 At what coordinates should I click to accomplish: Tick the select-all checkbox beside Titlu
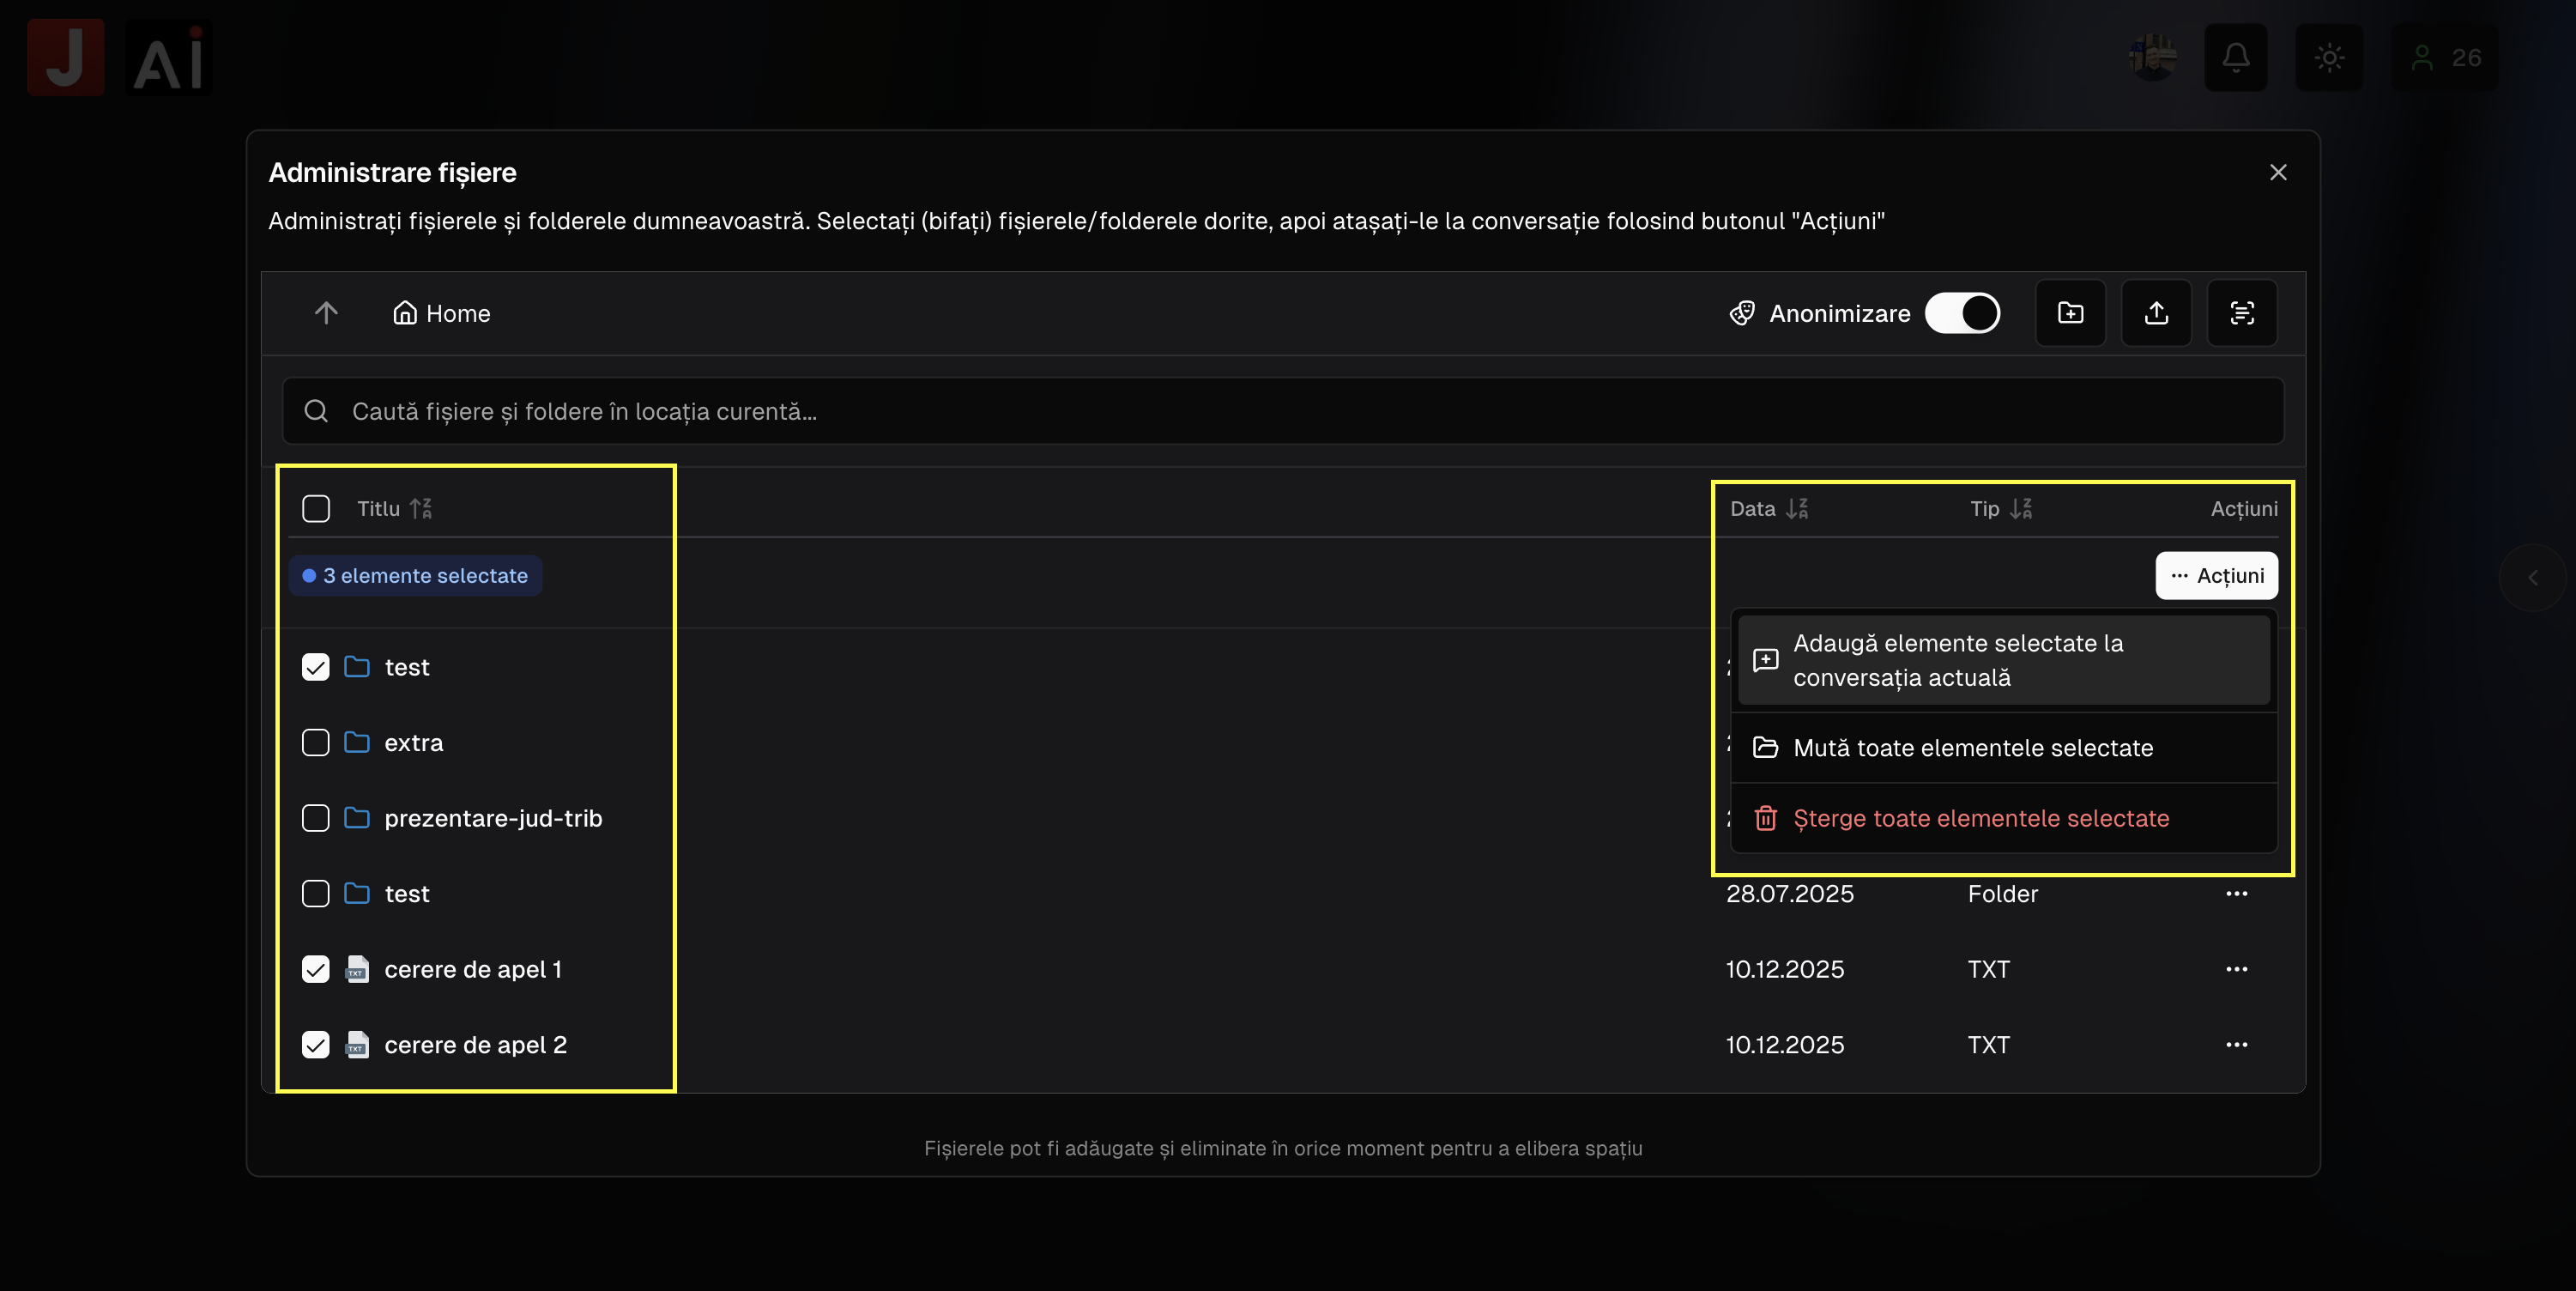click(315, 509)
